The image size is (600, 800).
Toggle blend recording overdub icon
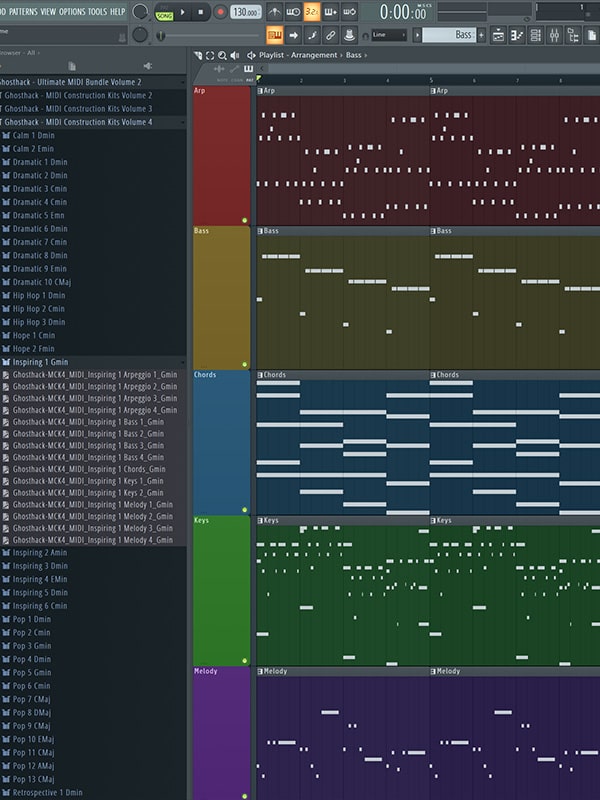click(x=331, y=12)
